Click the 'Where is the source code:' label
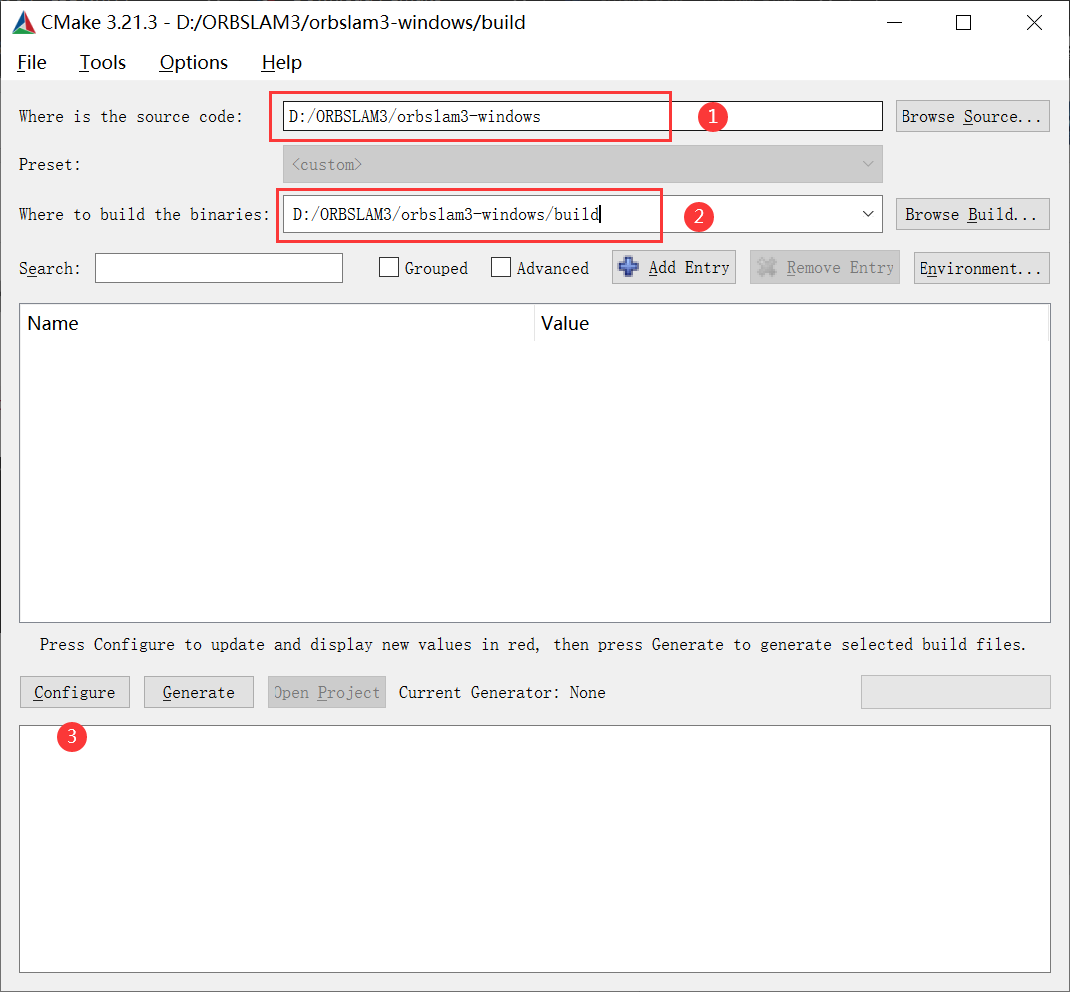This screenshot has height=992, width=1070. [x=130, y=117]
